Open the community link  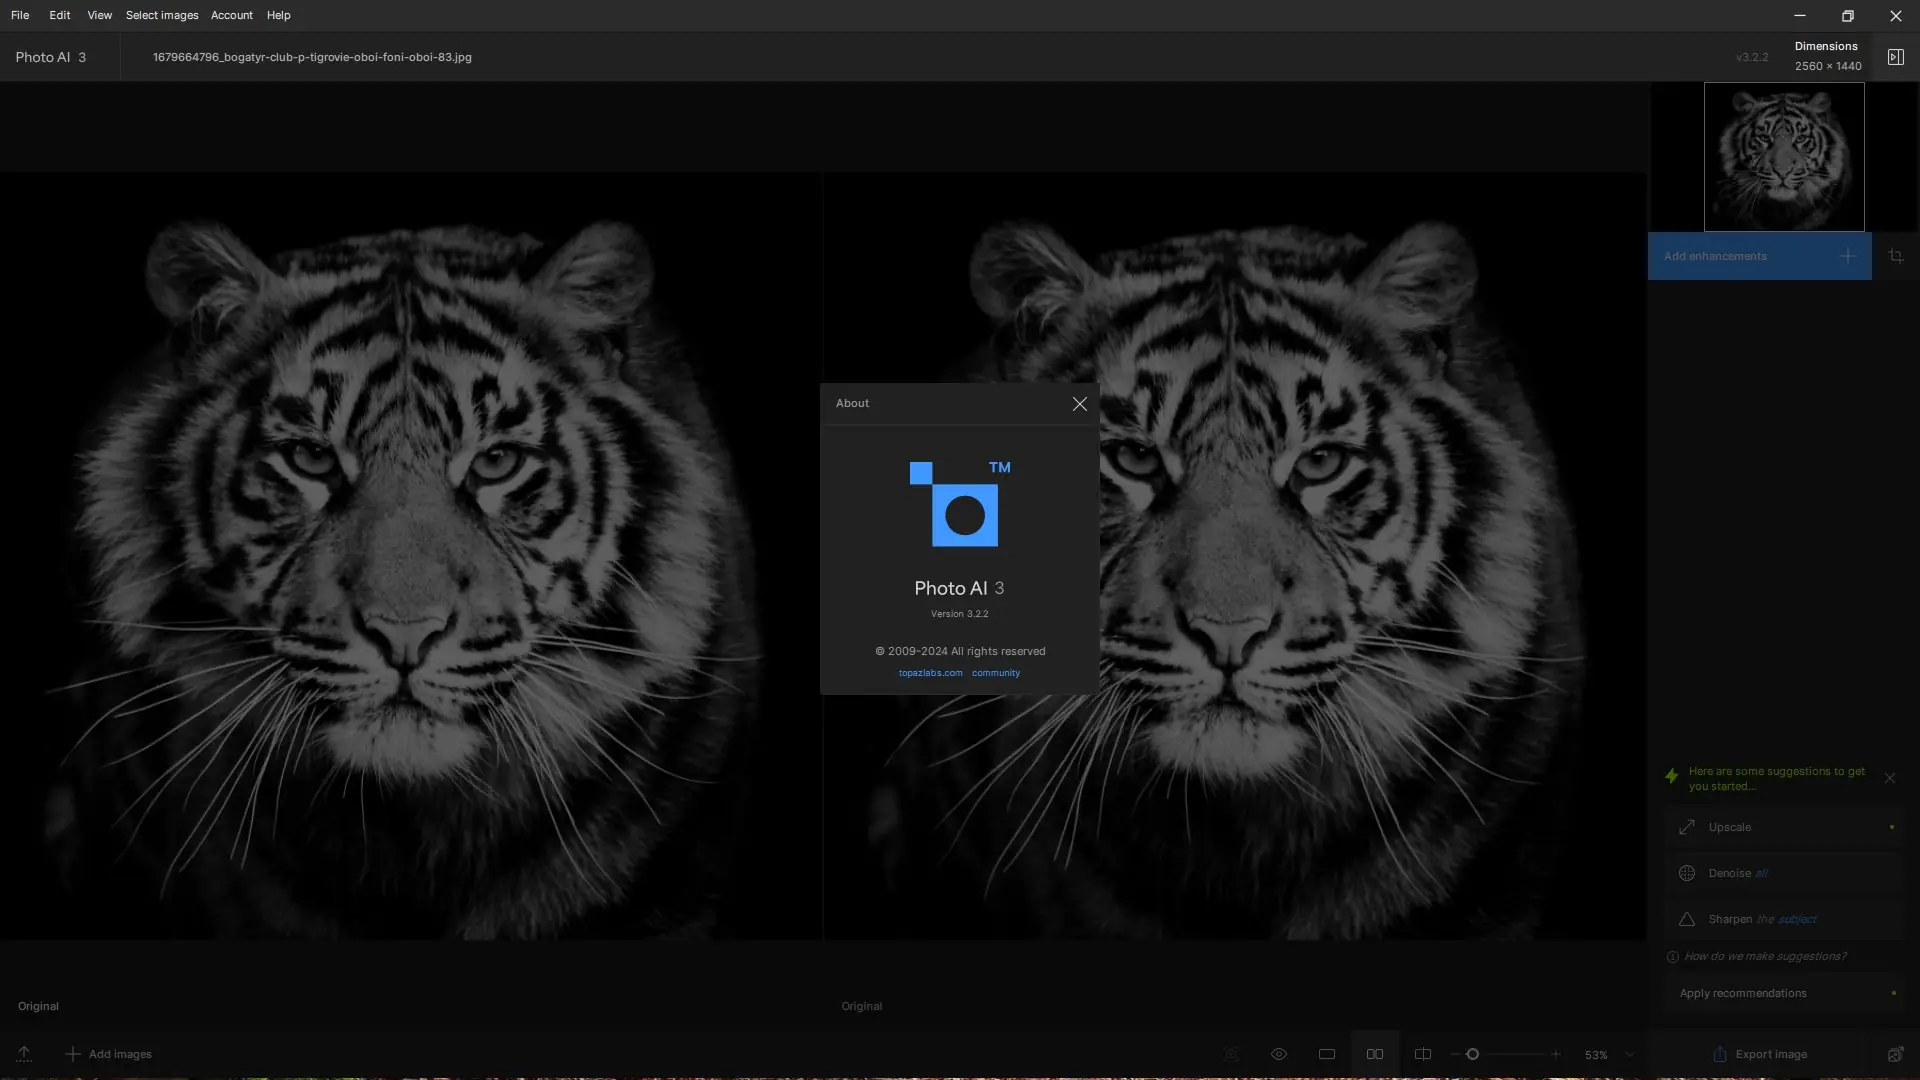(x=995, y=673)
